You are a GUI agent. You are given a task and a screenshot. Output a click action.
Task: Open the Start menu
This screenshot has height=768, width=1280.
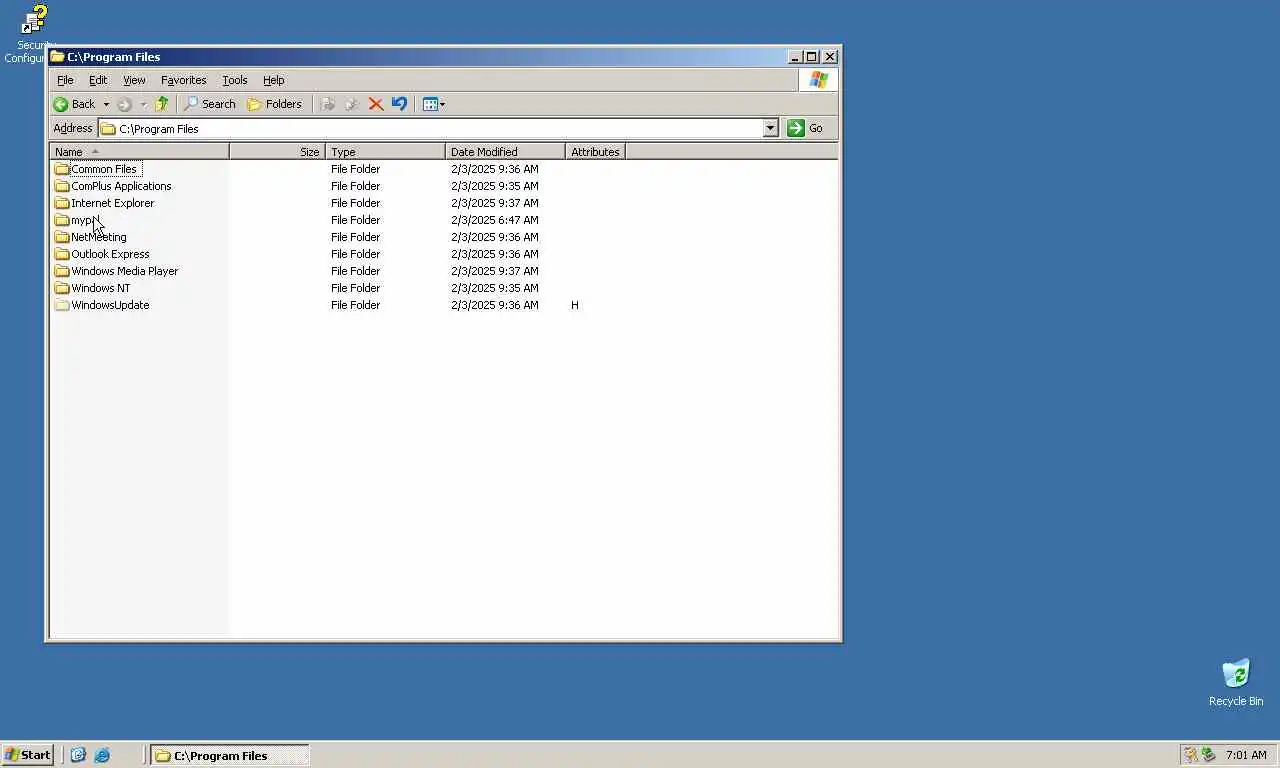(28, 755)
